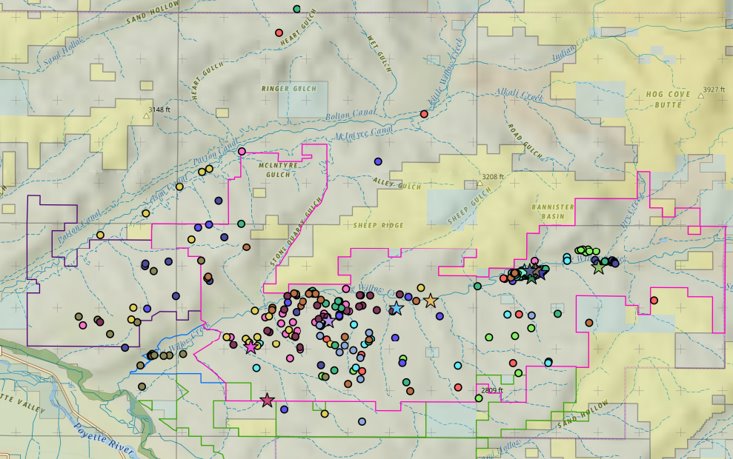Image resolution: width=733 pixels, height=459 pixels.
Task: Select the SHEEP RIDGE label
Action: [378, 225]
